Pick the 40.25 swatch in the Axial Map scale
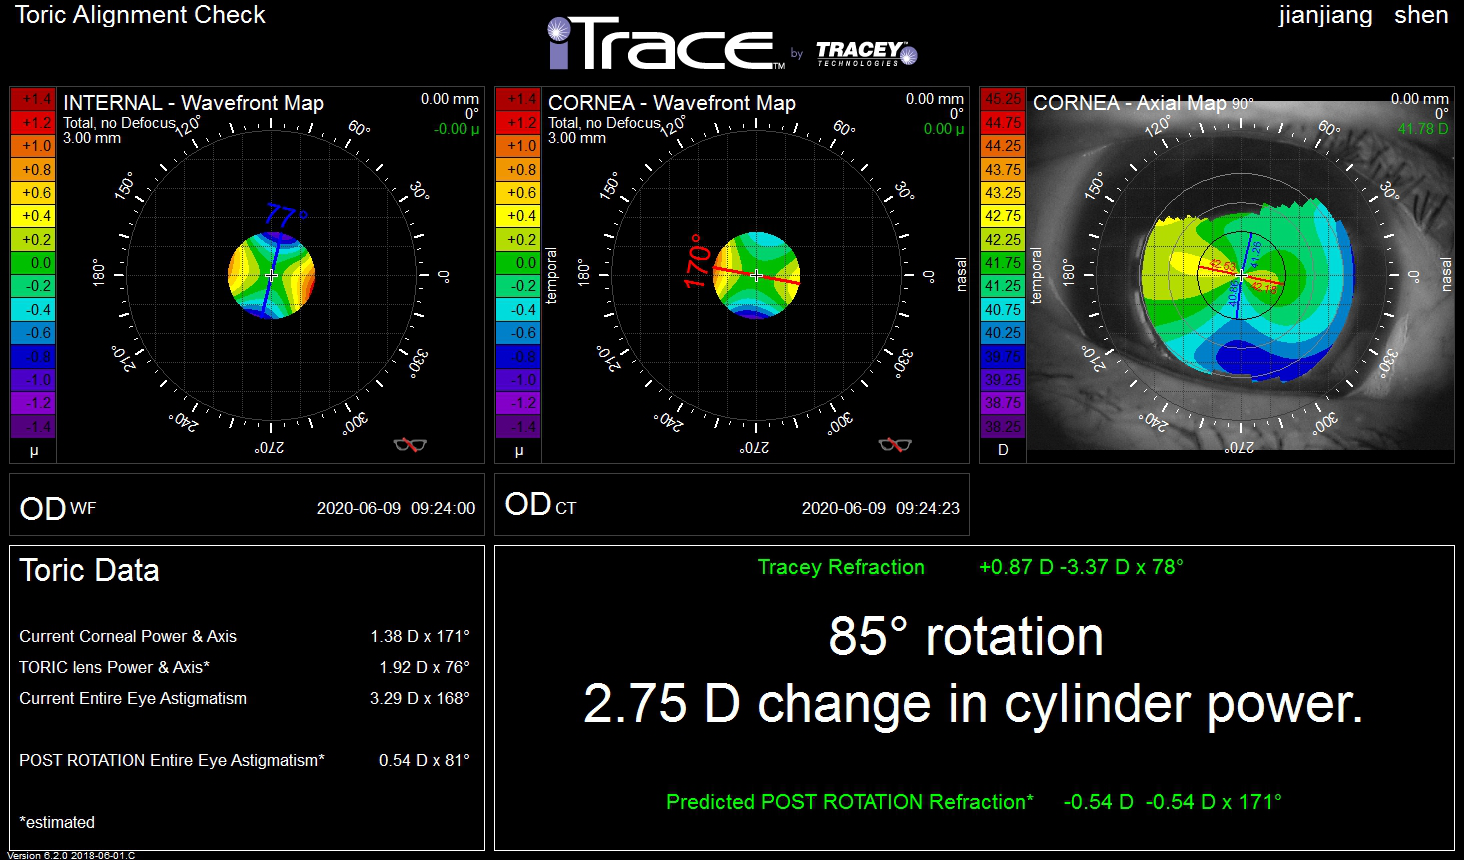Screen dimensions: 1464x860 click(1003, 332)
